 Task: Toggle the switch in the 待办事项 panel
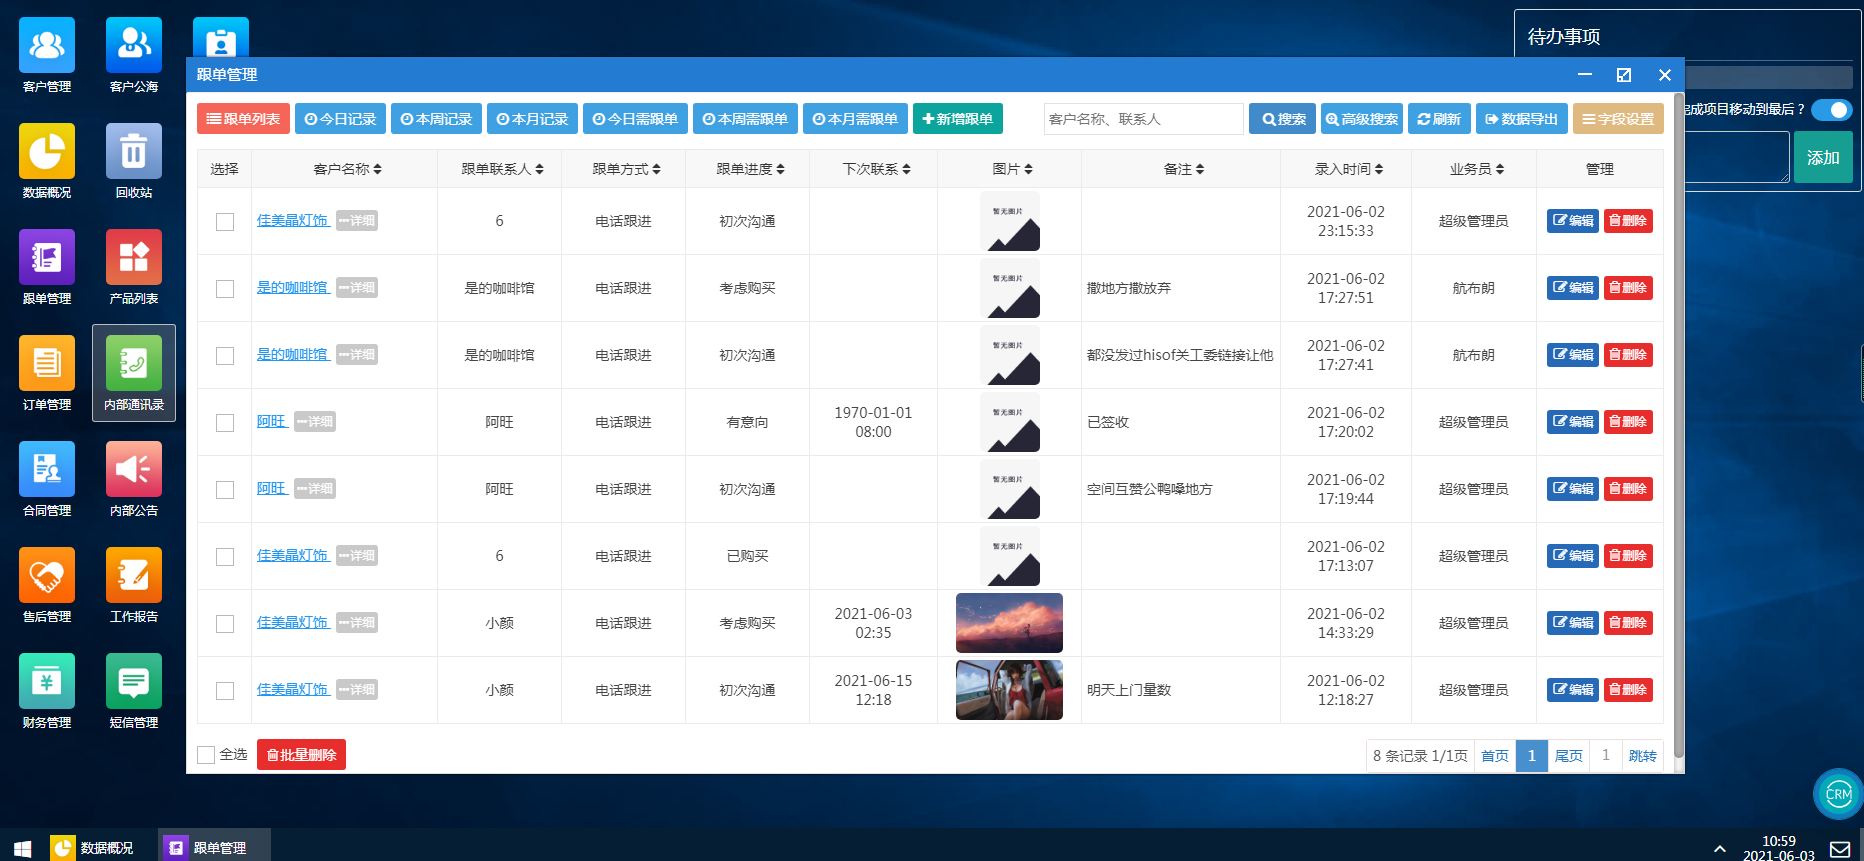pyautogui.click(x=1831, y=110)
